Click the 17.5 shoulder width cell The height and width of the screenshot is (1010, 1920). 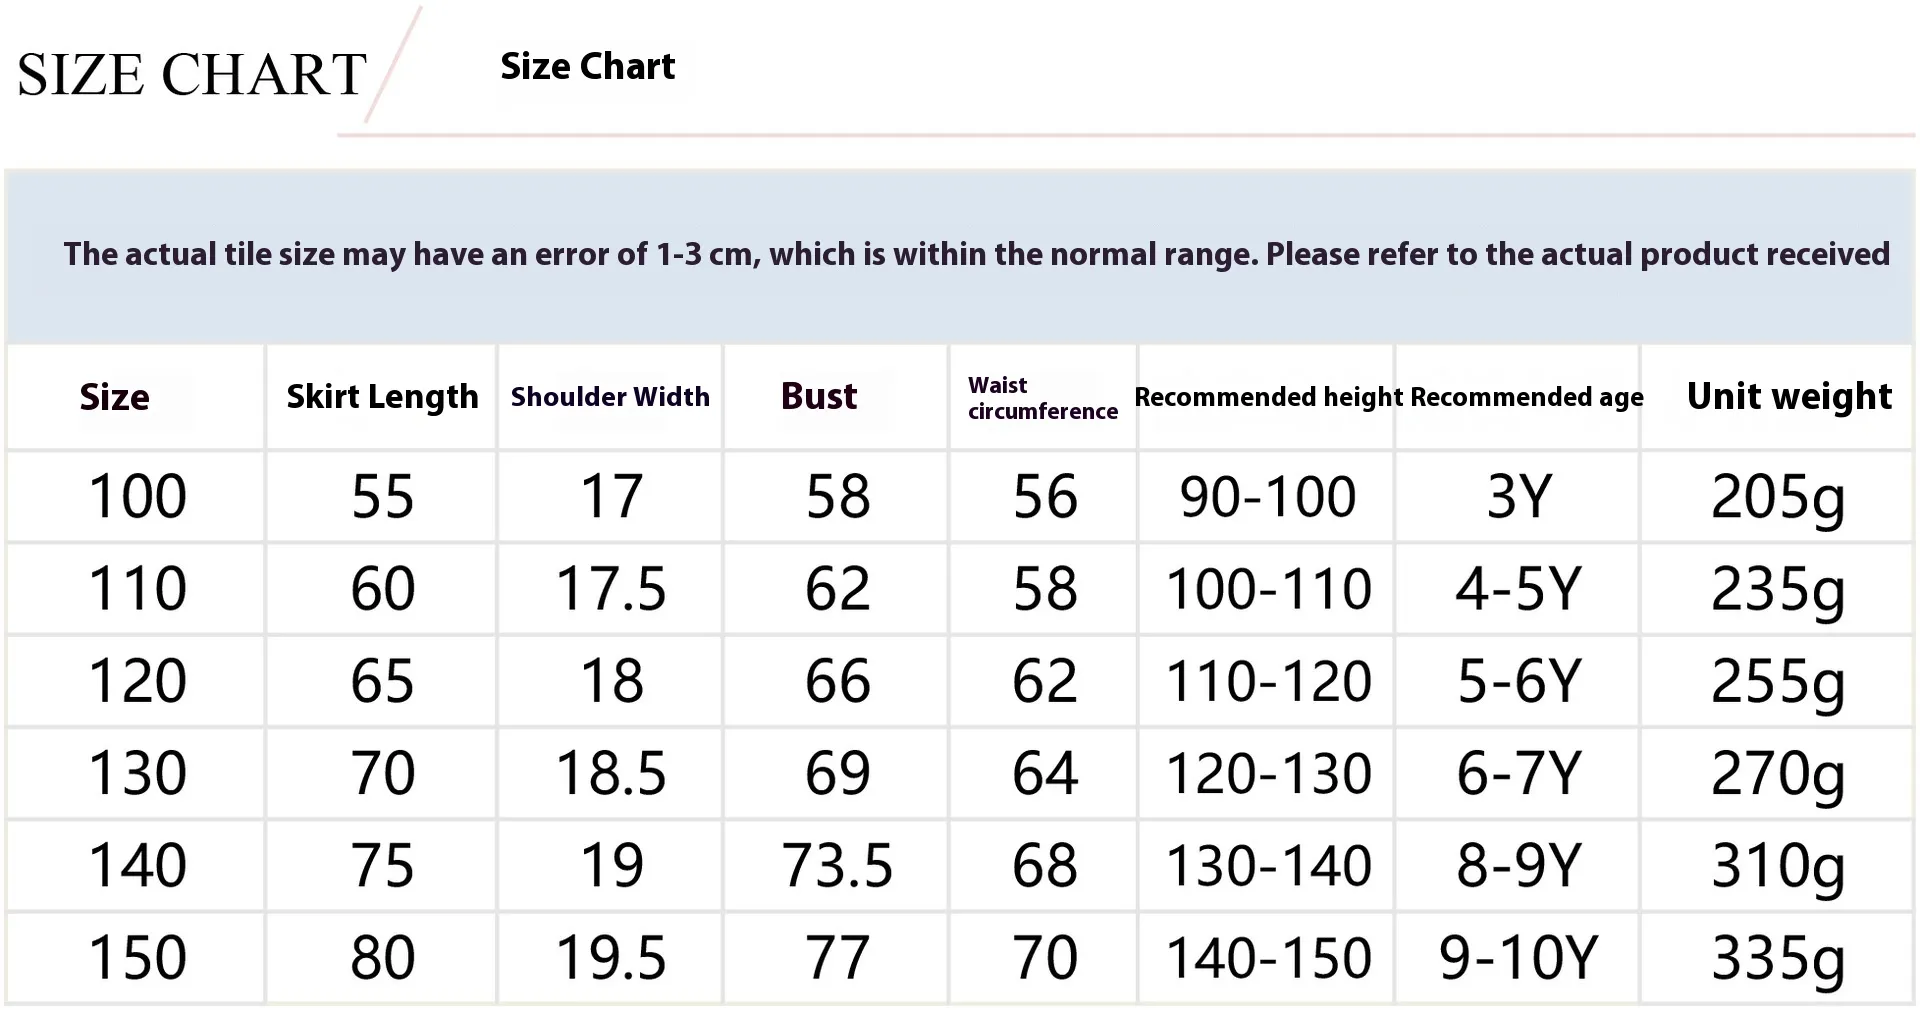pos(610,588)
